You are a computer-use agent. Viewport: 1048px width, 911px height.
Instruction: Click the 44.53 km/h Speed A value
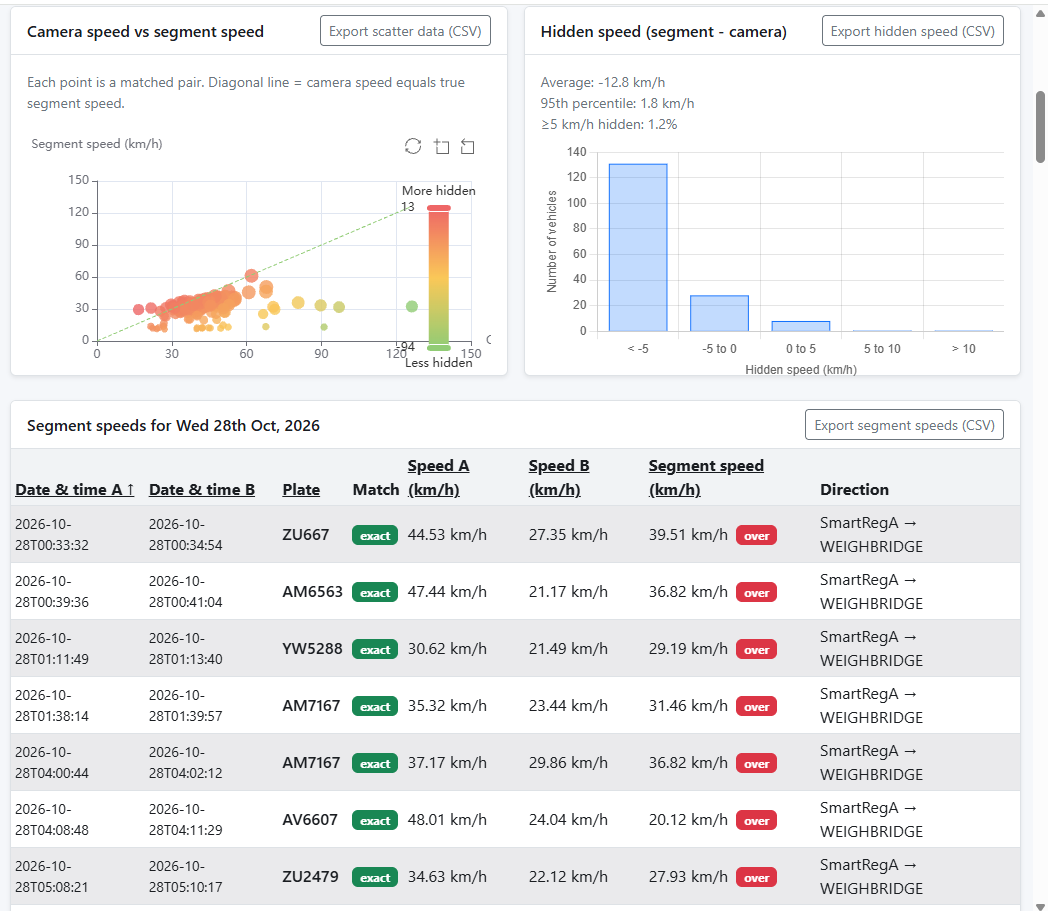click(447, 535)
